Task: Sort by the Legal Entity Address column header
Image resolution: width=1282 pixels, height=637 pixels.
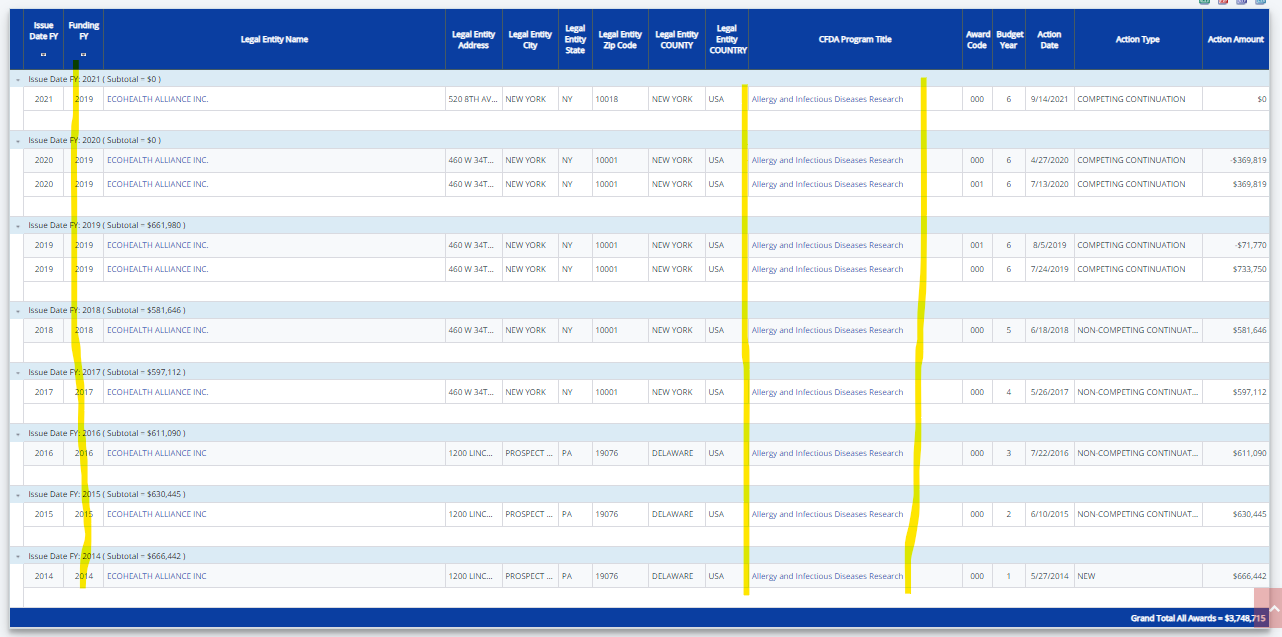Action: [x=473, y=40]
